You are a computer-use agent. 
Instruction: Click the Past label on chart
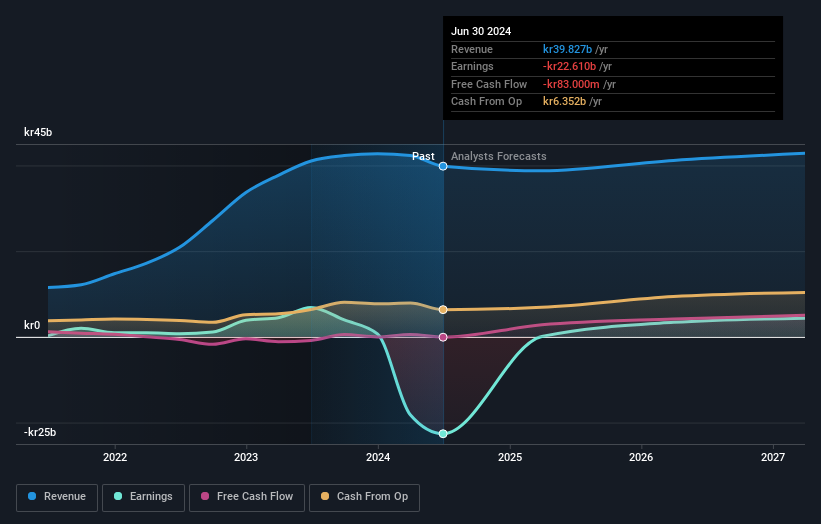(423, 156)
